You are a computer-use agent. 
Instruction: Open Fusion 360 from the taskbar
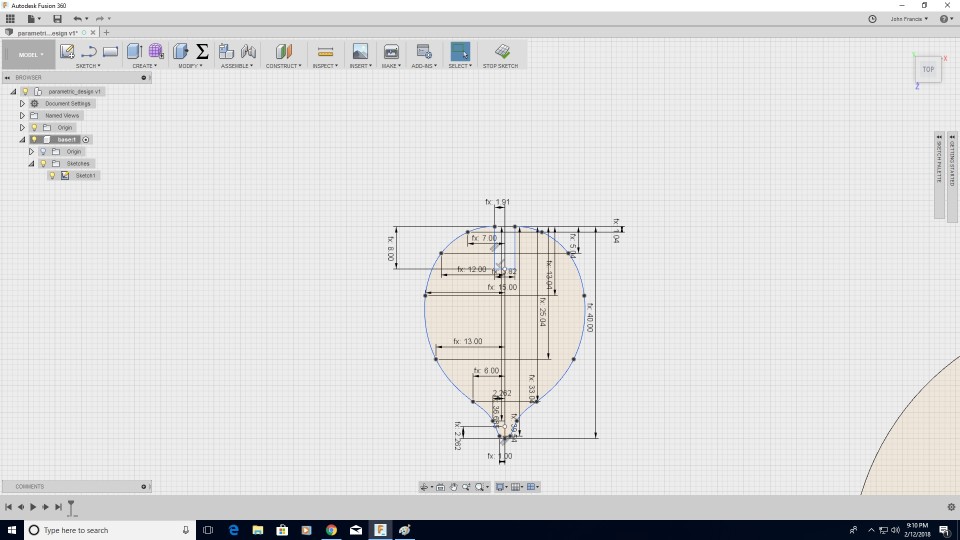tap(380, 530)
